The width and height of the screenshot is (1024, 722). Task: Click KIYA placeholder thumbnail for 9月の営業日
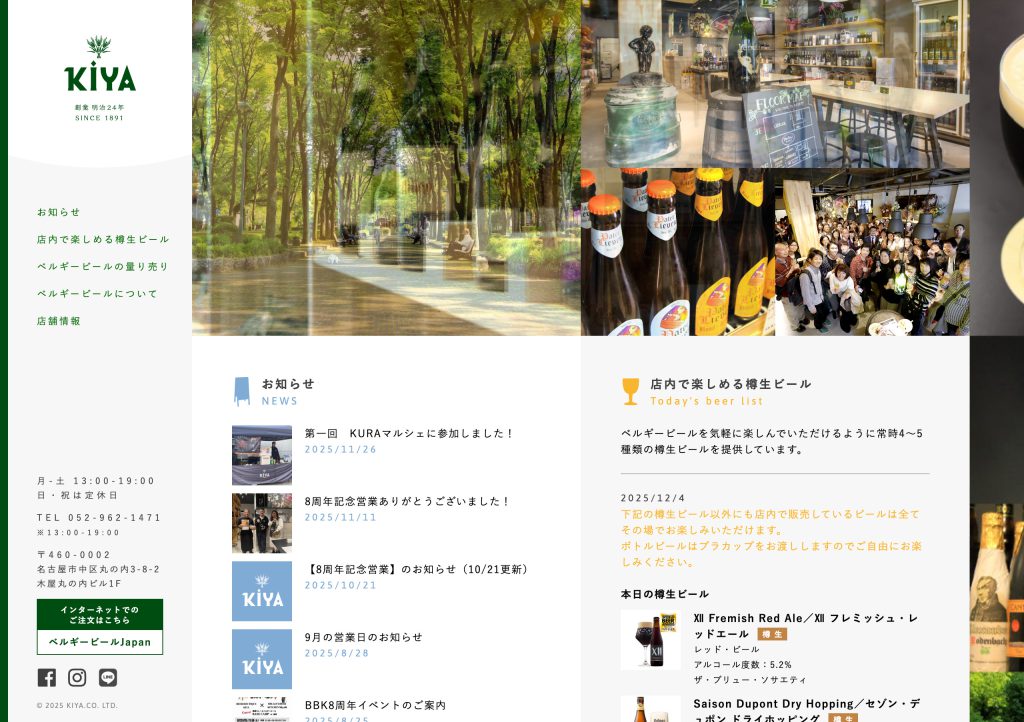coord(262,659)
